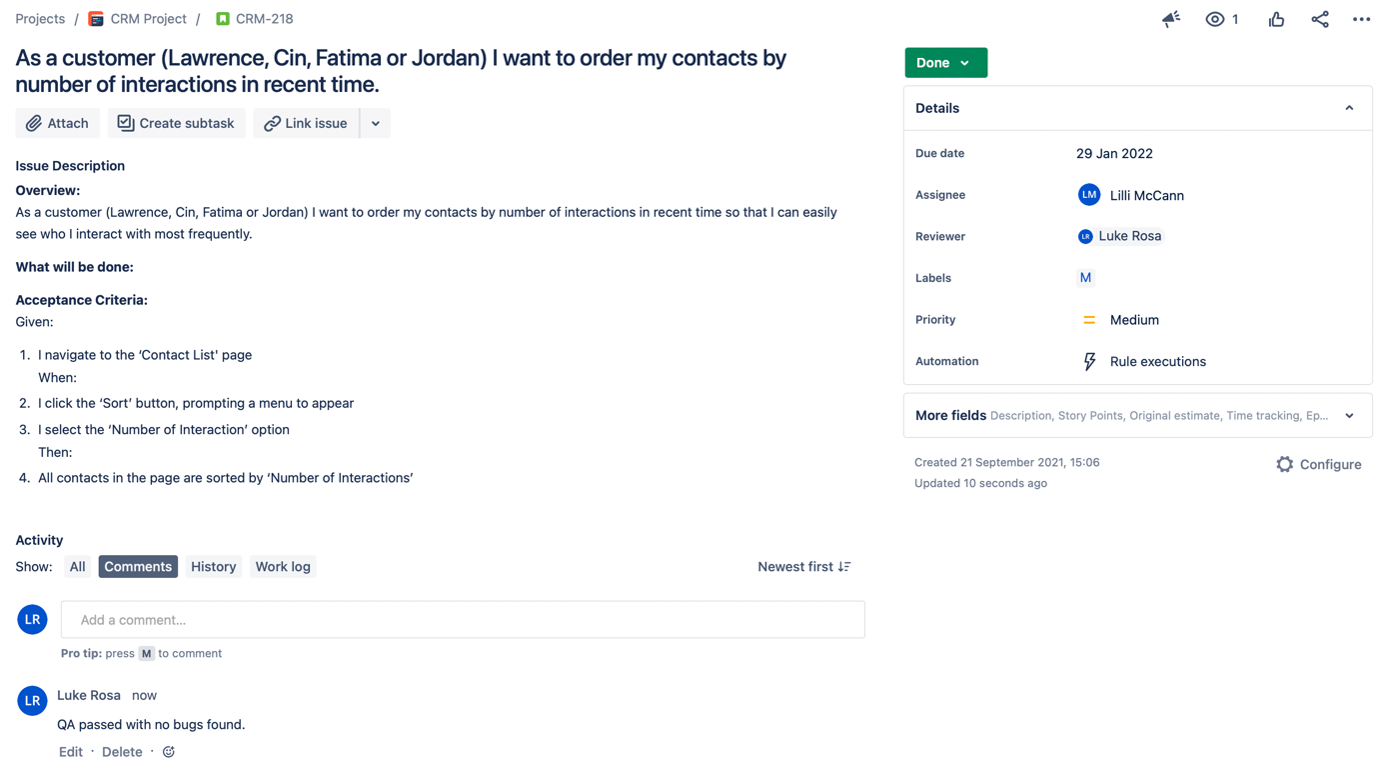Show All activity
Screen dimensions: 1384x776
click(77, 567)
